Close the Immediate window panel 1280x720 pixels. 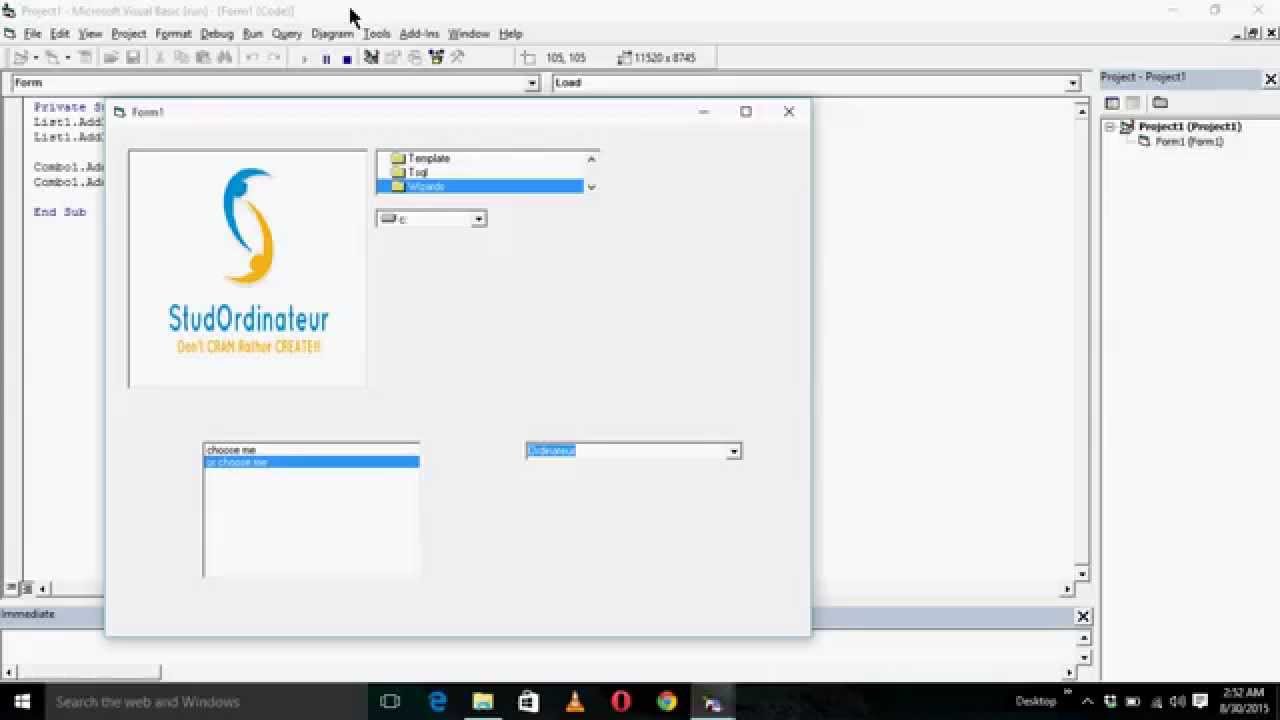coord(1082,616)
